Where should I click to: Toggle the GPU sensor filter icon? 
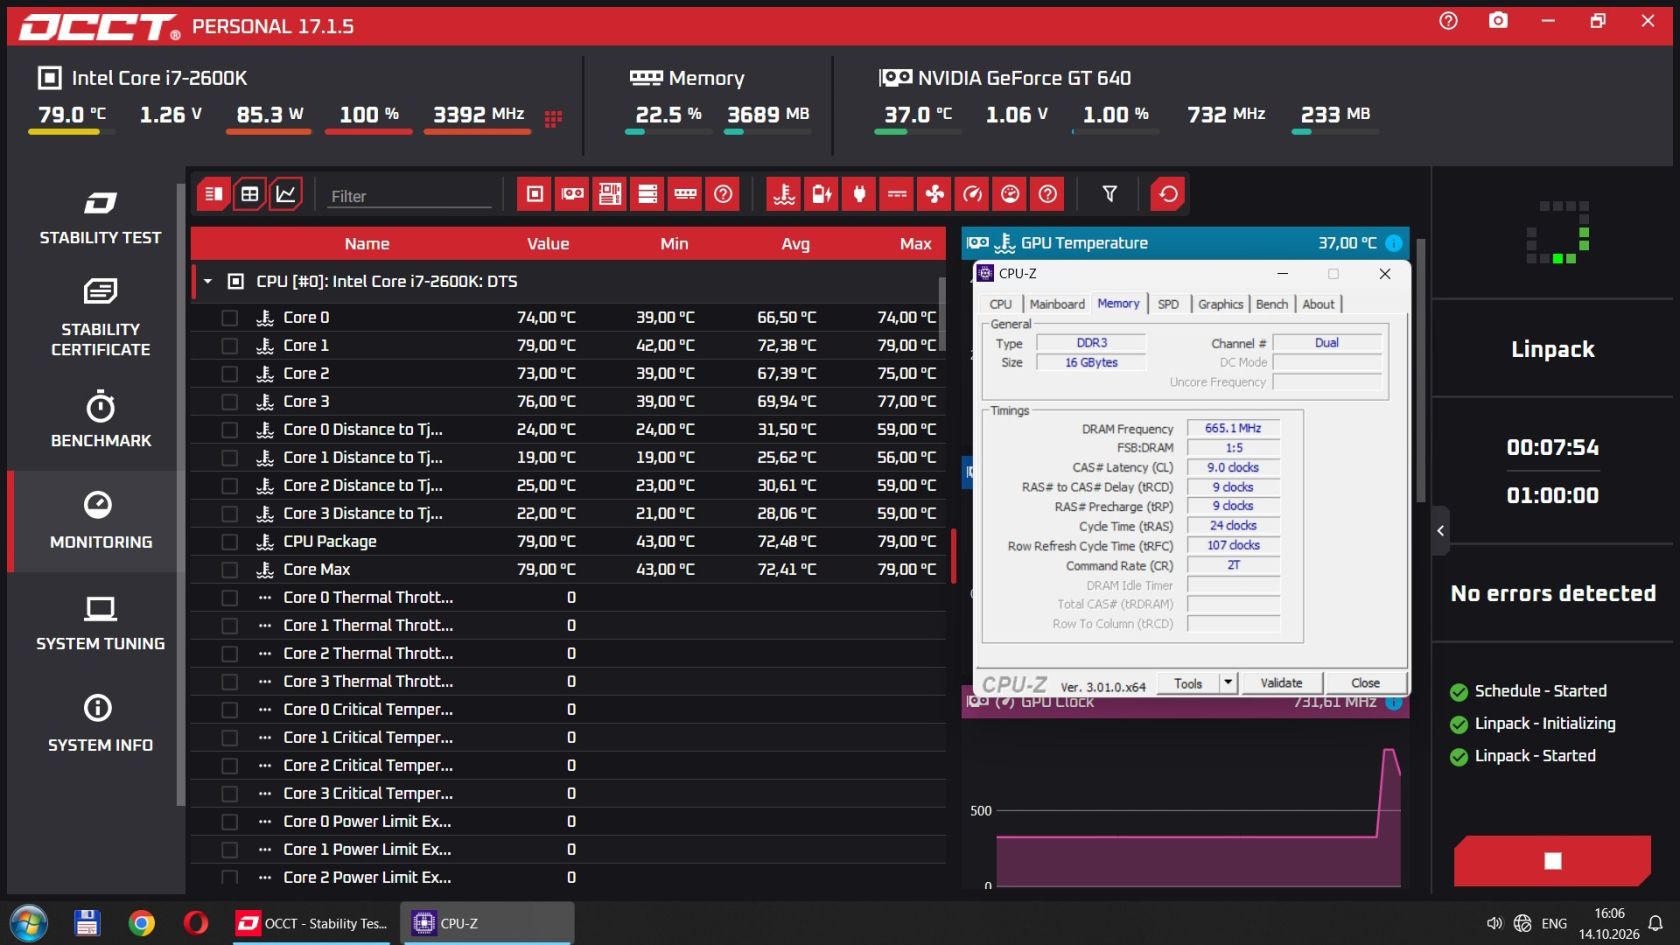point(572,194)
